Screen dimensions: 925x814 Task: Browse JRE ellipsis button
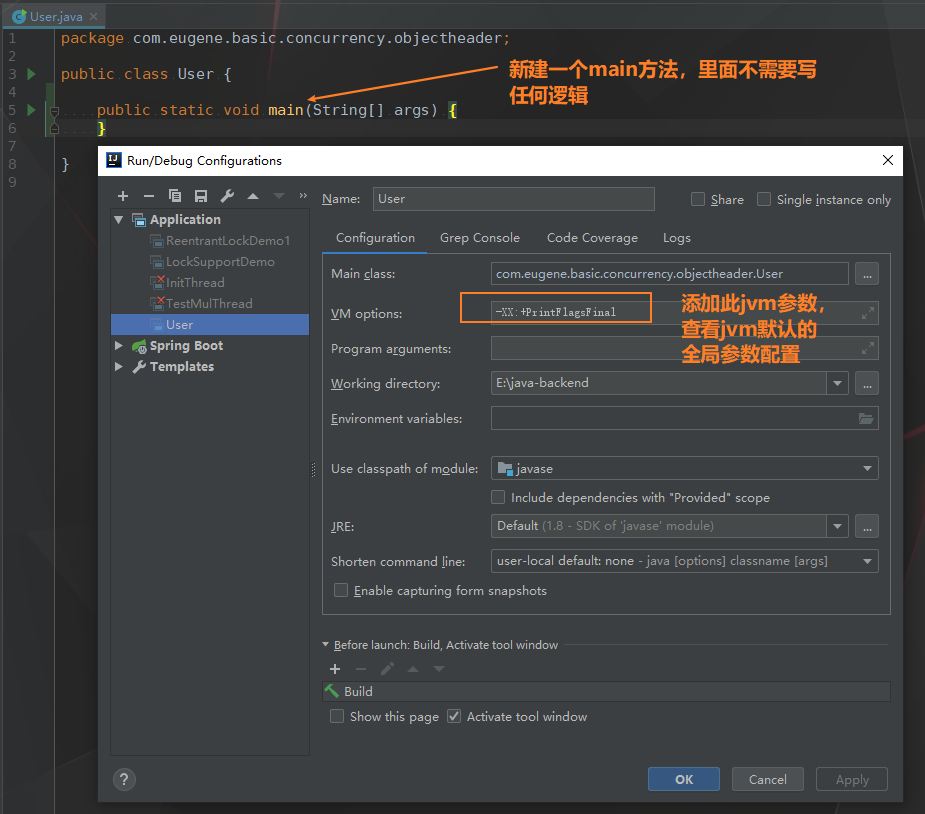(x=867, y=526)
